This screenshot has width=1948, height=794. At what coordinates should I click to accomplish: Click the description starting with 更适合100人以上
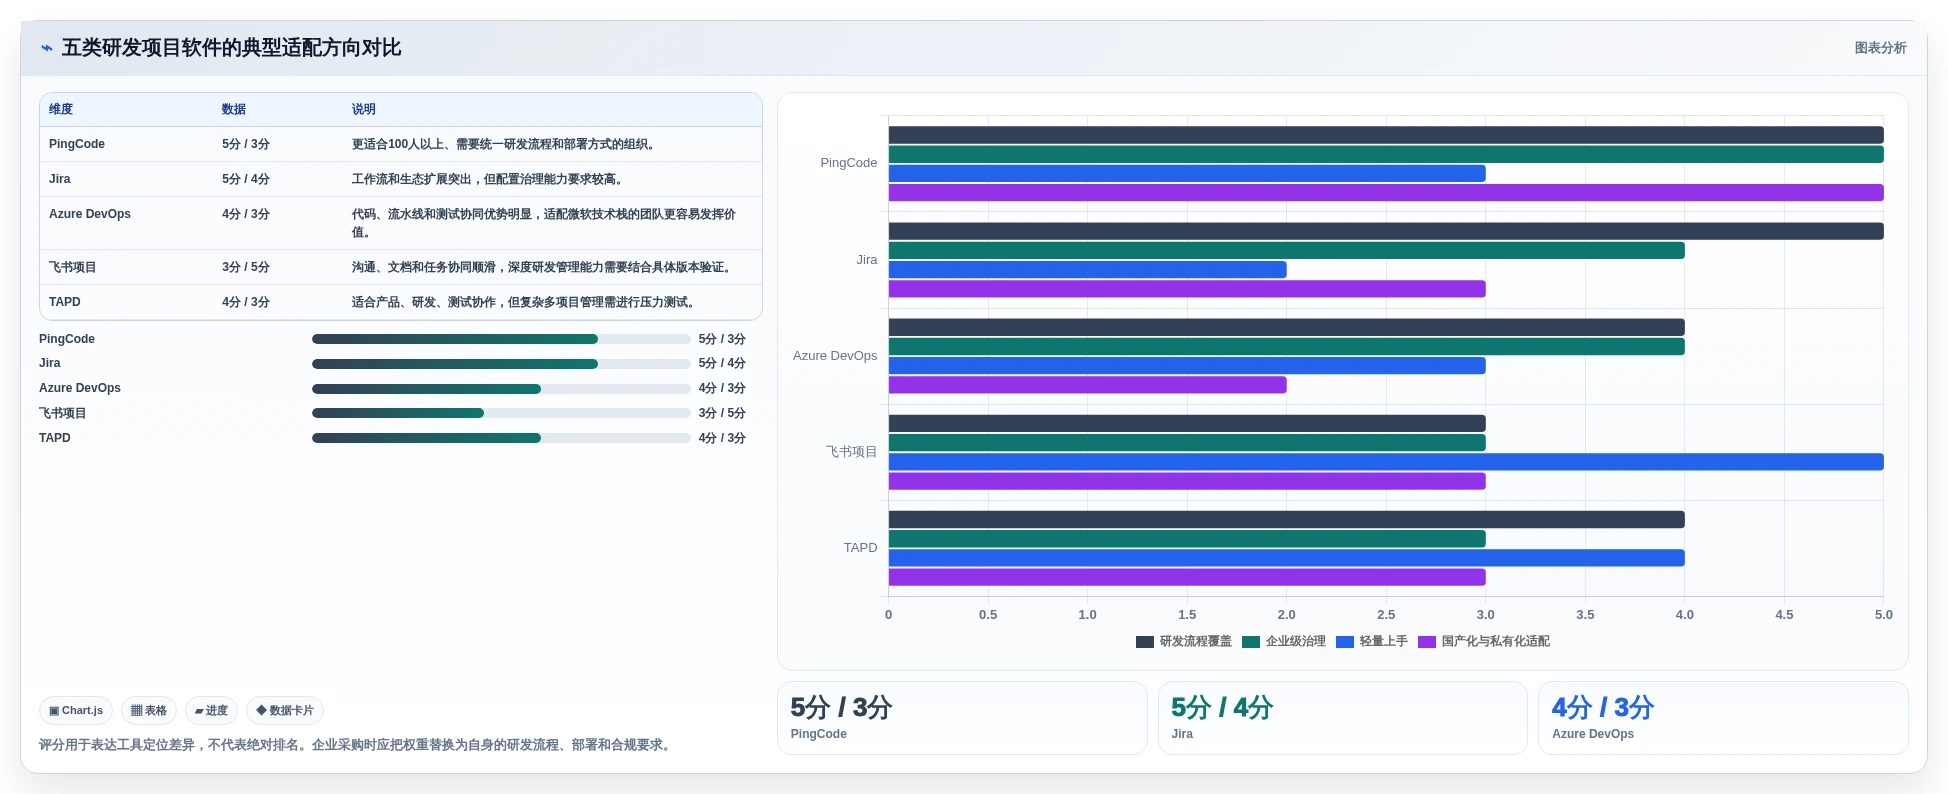506,144
